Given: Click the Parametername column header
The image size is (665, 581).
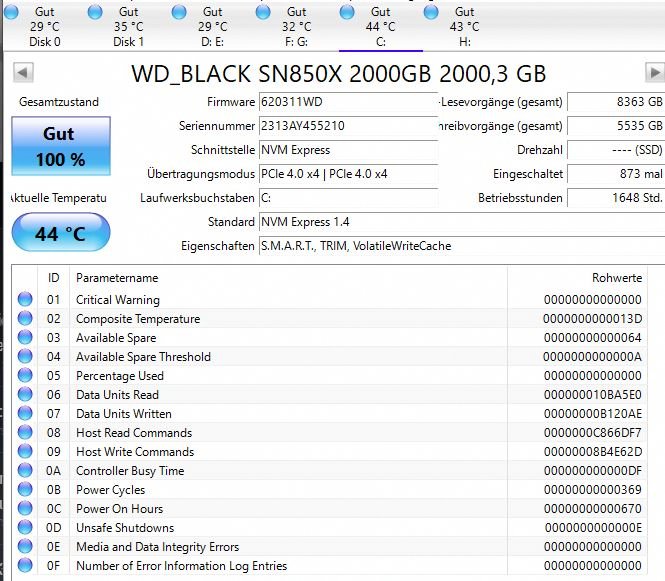Looking at the screenshot, I should [288, 278].
